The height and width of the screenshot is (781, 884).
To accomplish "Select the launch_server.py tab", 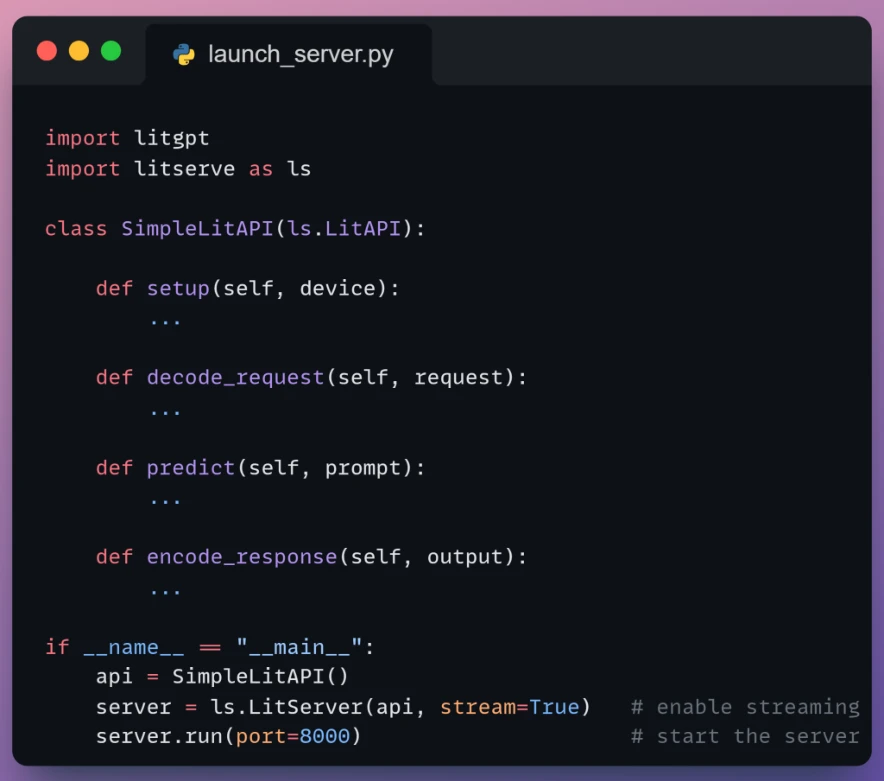I will coord(289,55).
